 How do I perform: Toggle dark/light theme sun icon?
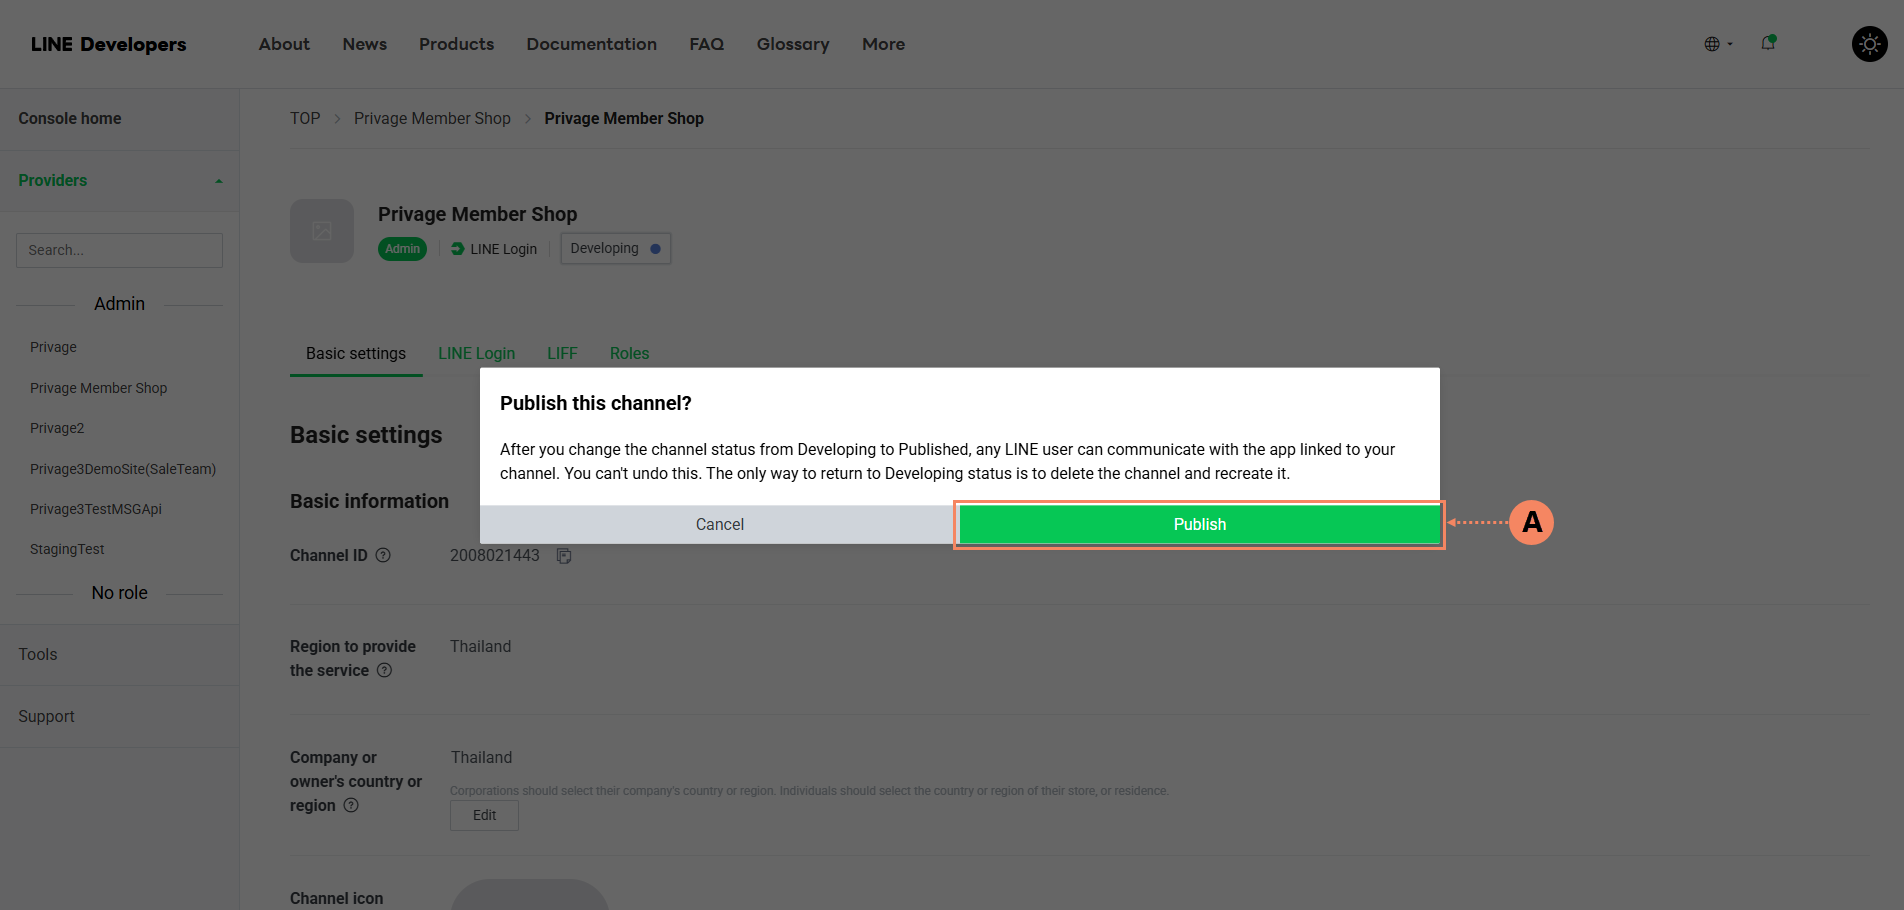pos(1869,44)
